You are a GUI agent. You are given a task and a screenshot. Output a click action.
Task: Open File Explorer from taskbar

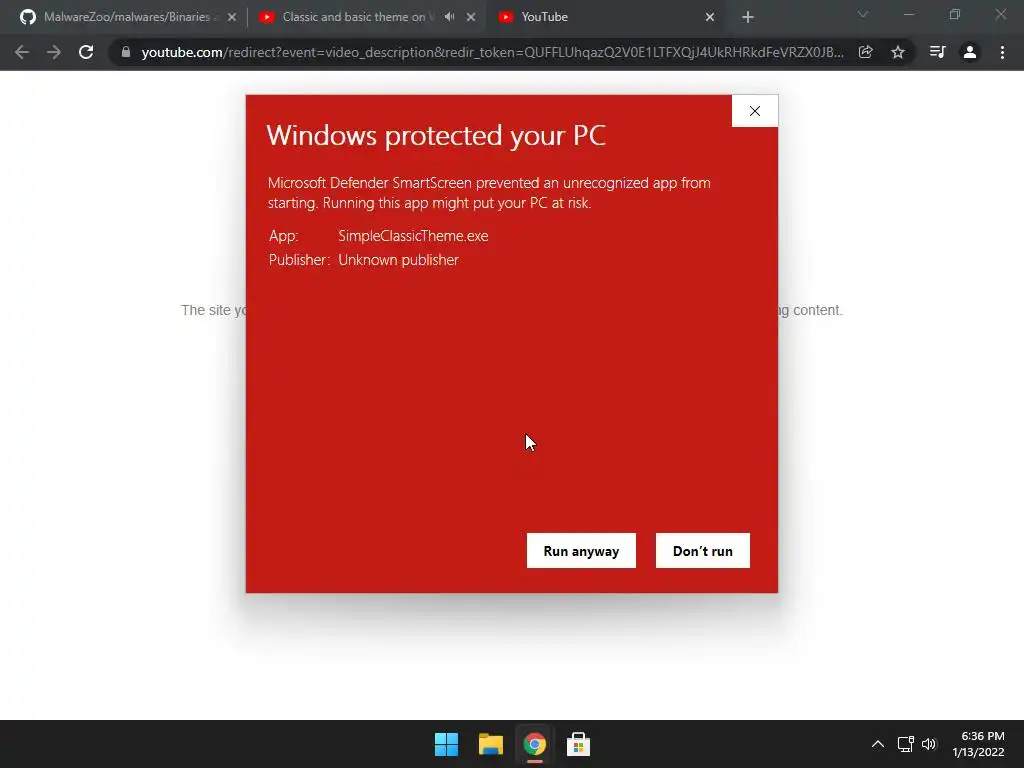(x=490, y=744)
